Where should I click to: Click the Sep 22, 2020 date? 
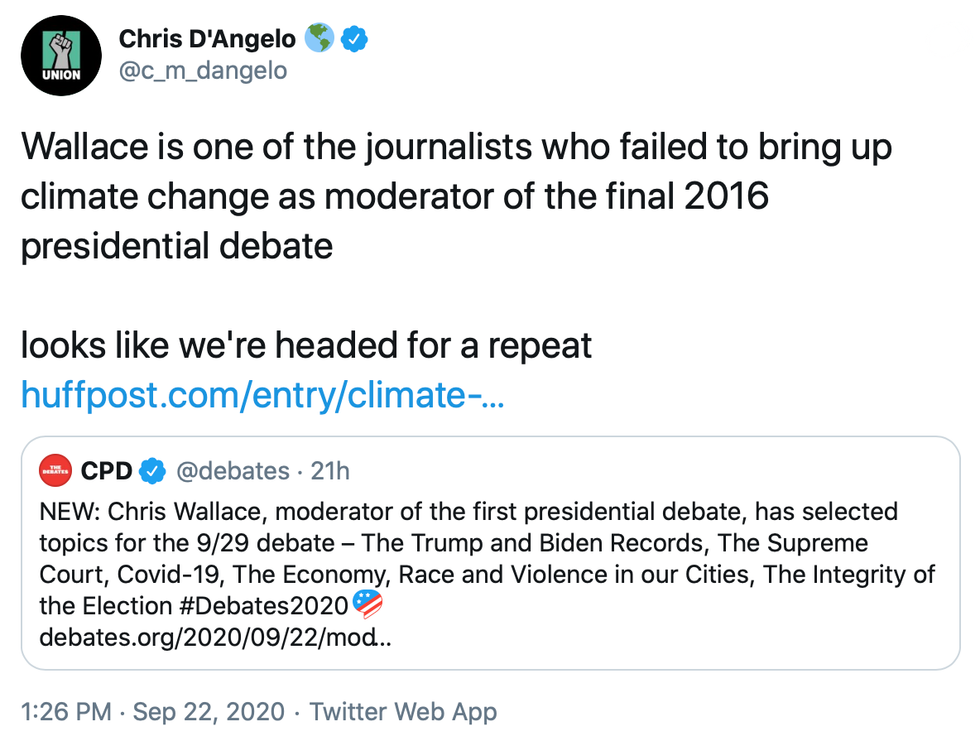click(208, 712)
